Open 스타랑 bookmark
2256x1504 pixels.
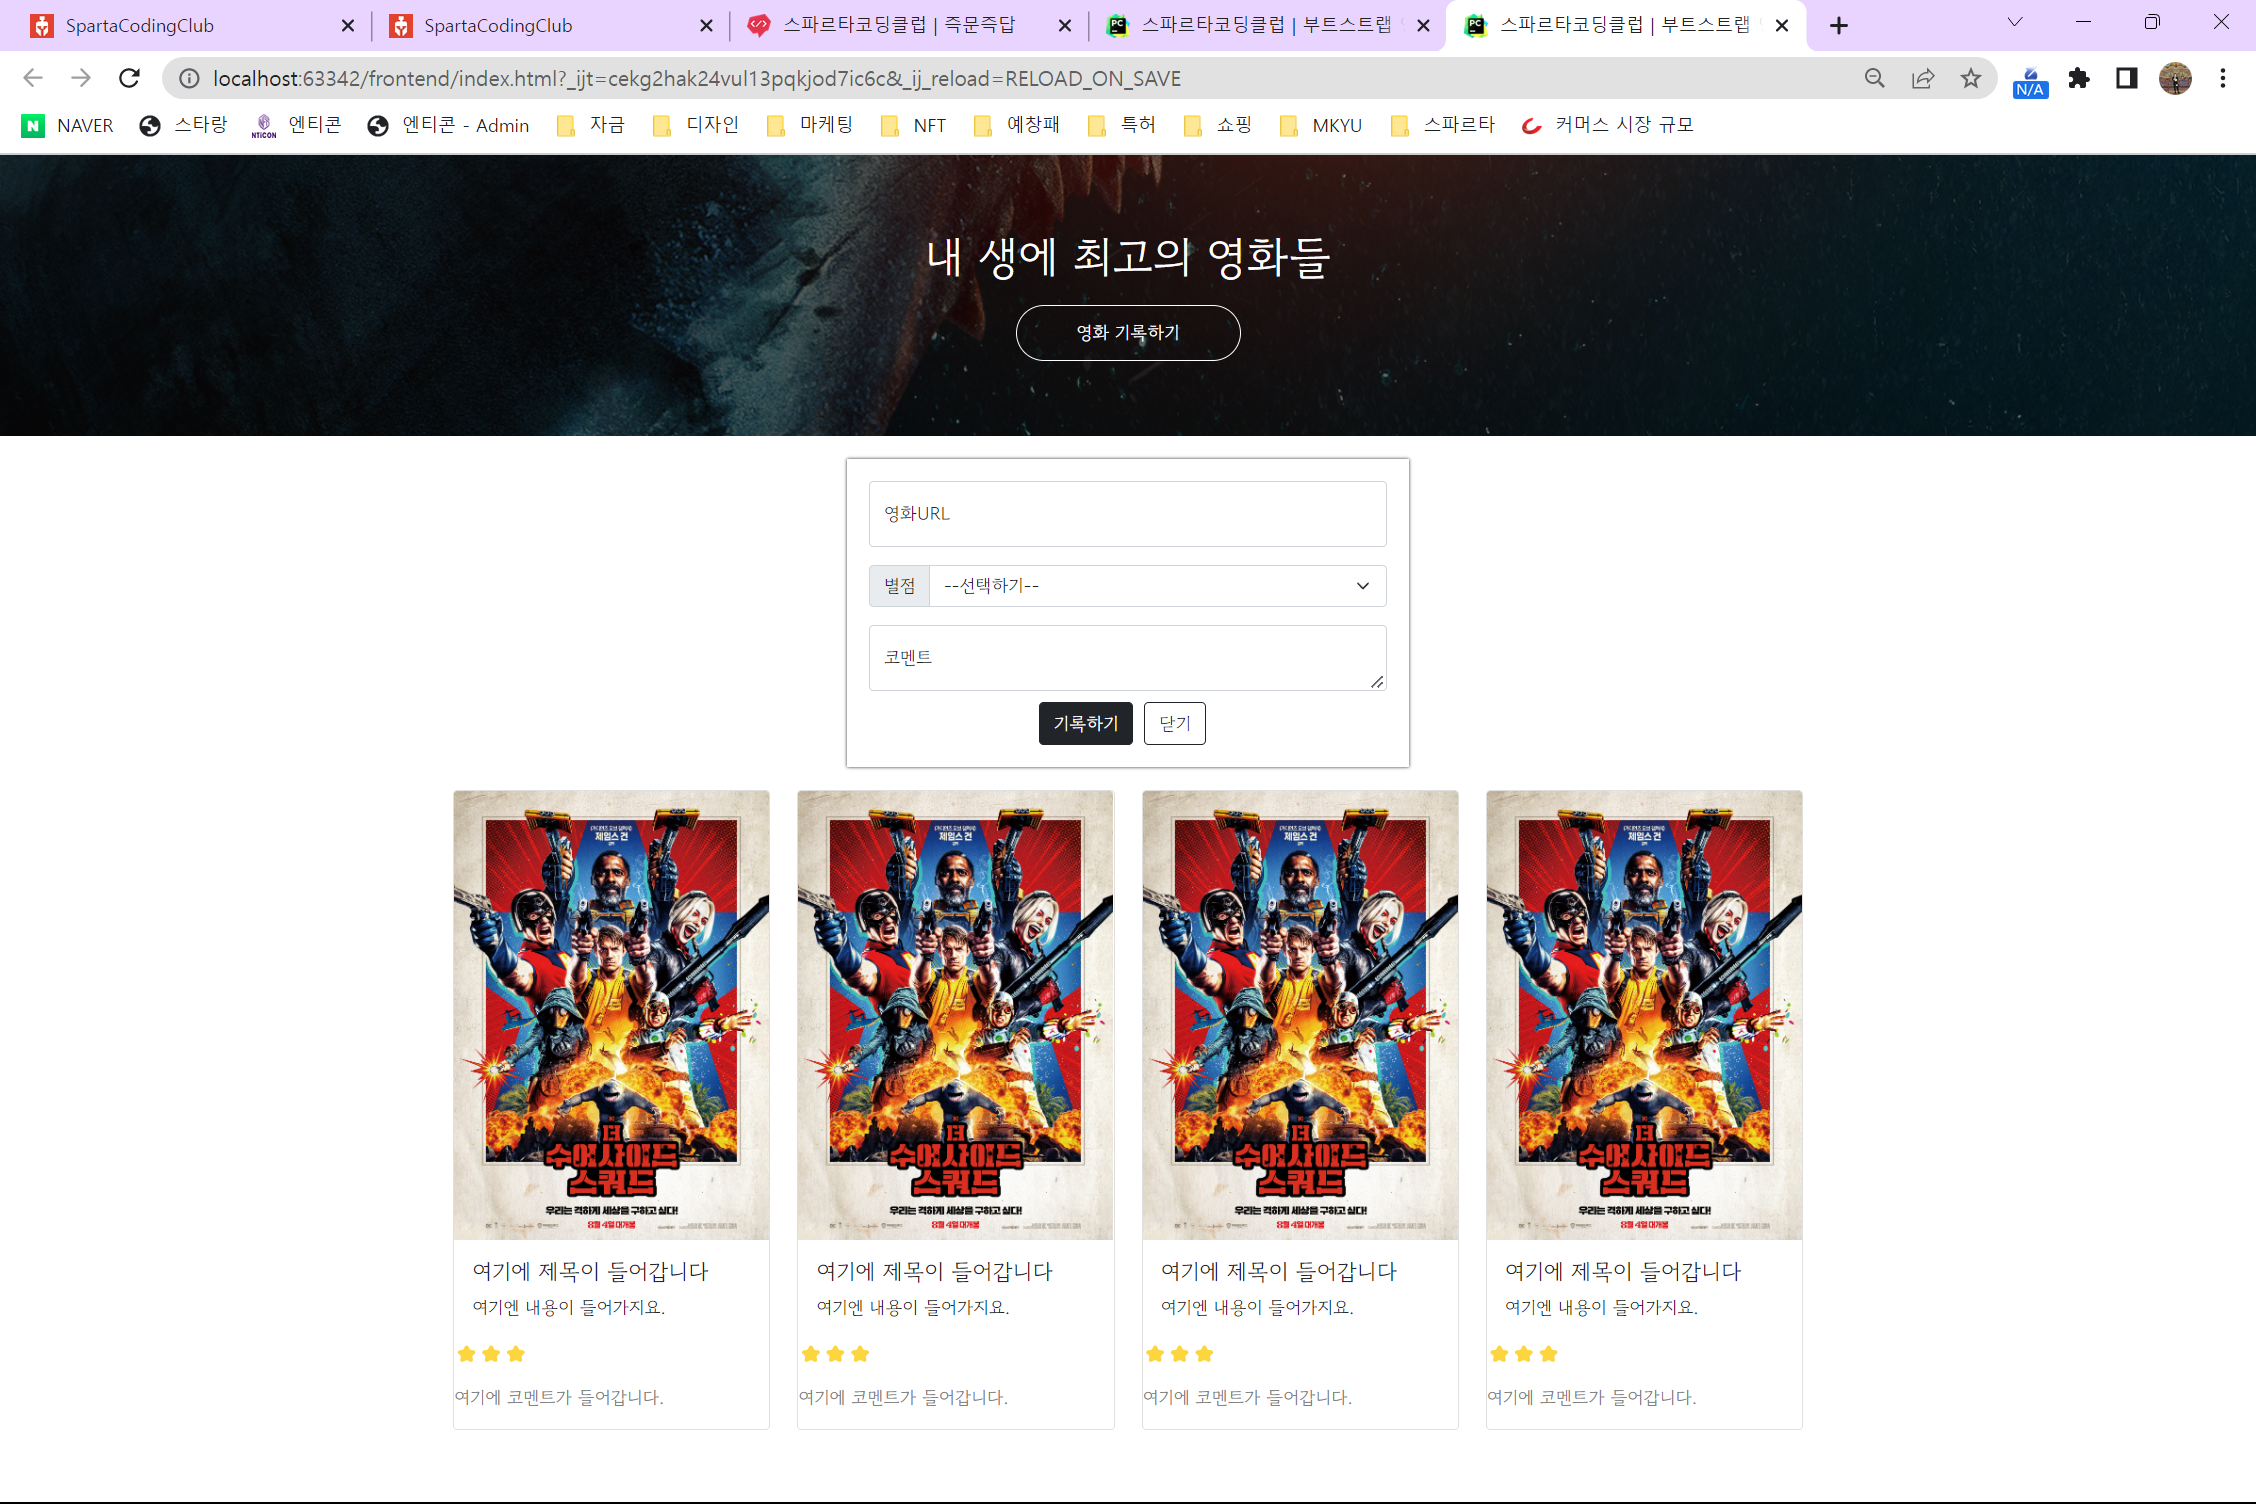click(184, 125)
